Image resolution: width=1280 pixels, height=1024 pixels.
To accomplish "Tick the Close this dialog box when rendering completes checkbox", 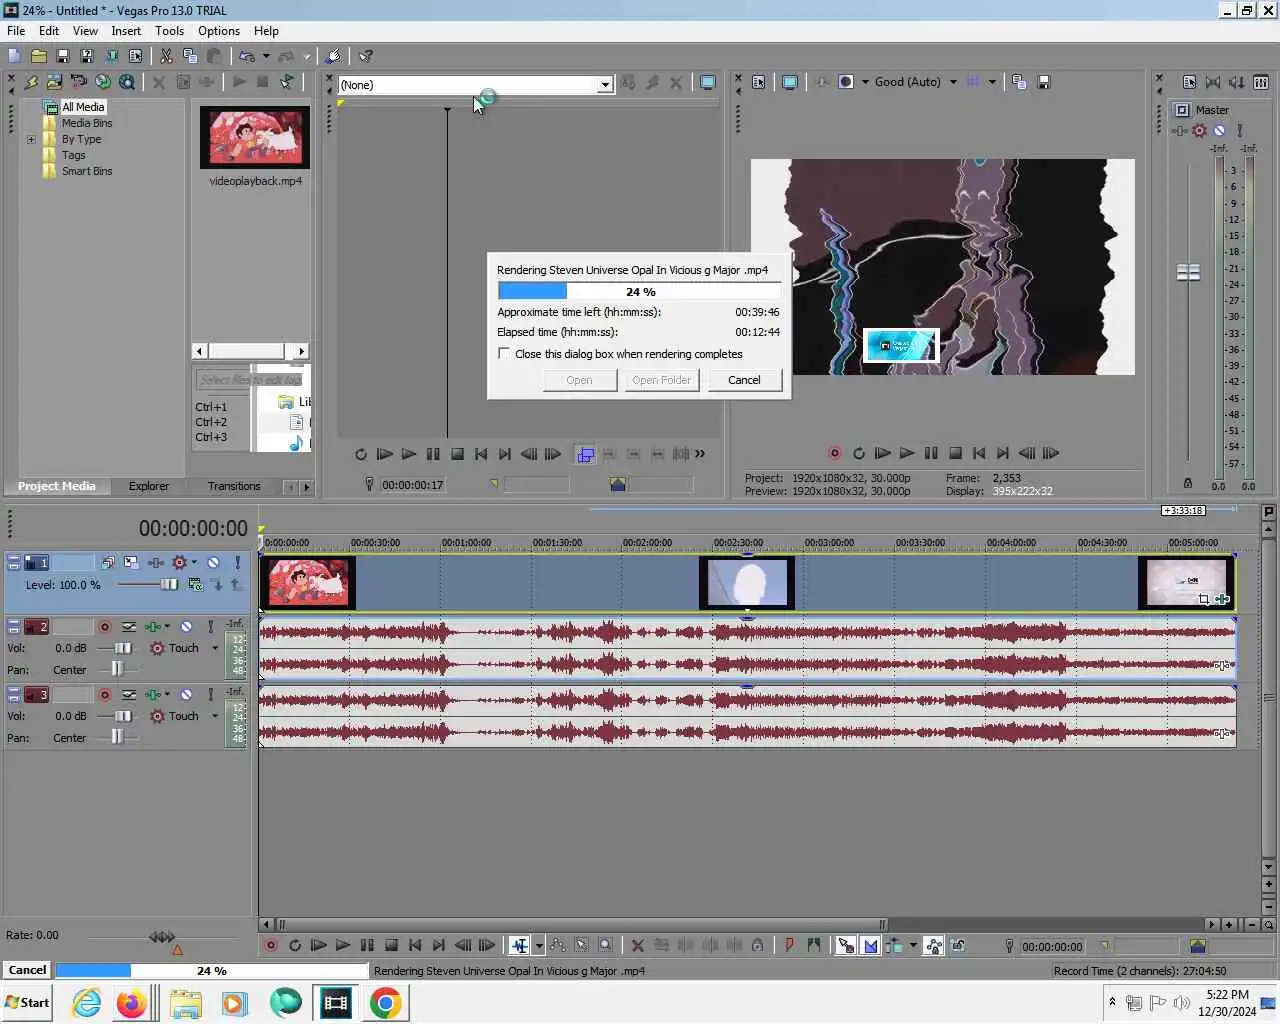I will pyautogui.click(x=504, y=353).
